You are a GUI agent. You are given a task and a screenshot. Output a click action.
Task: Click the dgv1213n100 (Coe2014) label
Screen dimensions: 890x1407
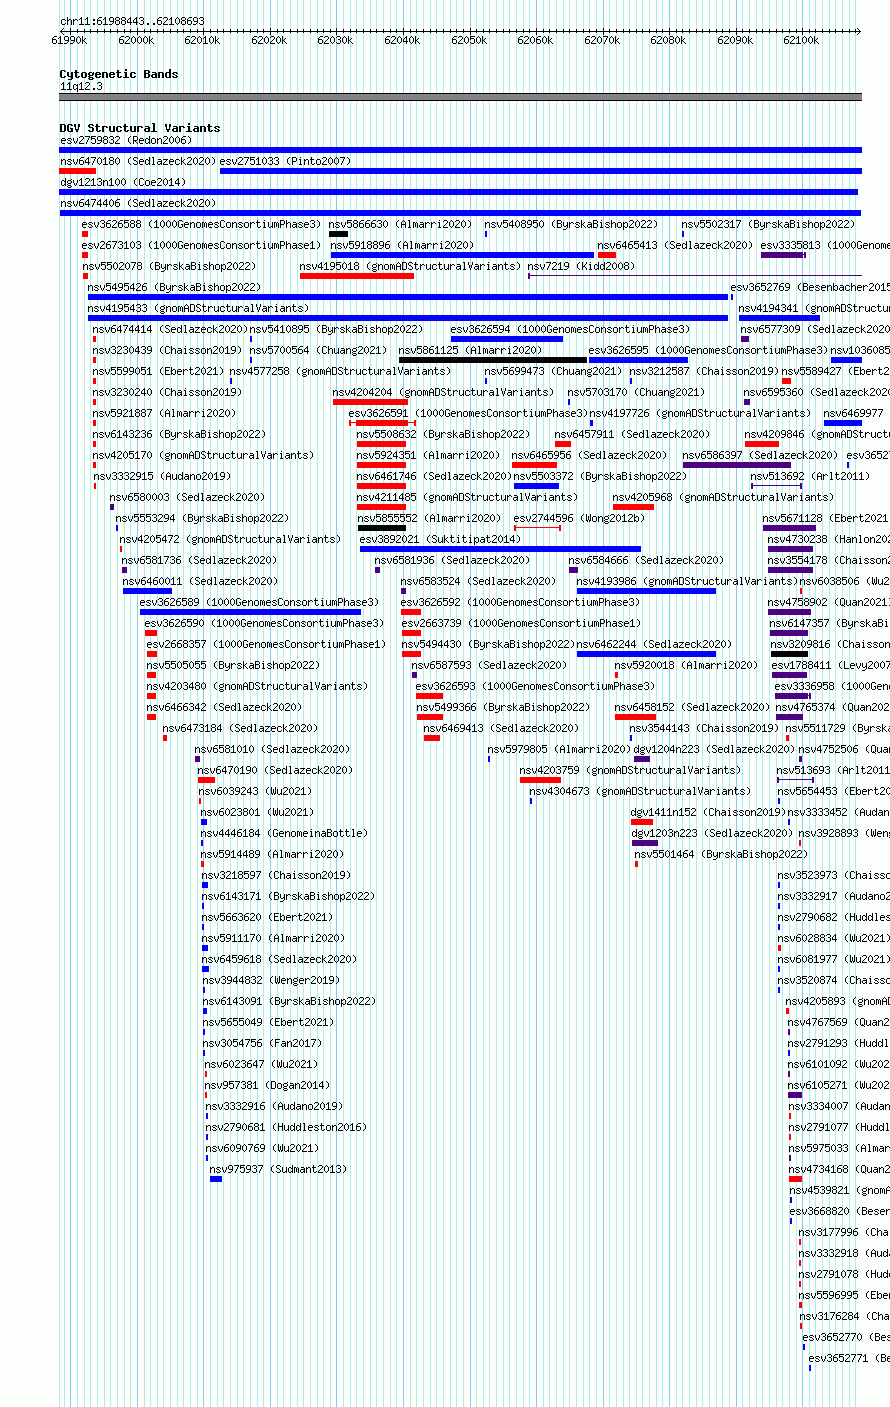(x=123, y=182)
